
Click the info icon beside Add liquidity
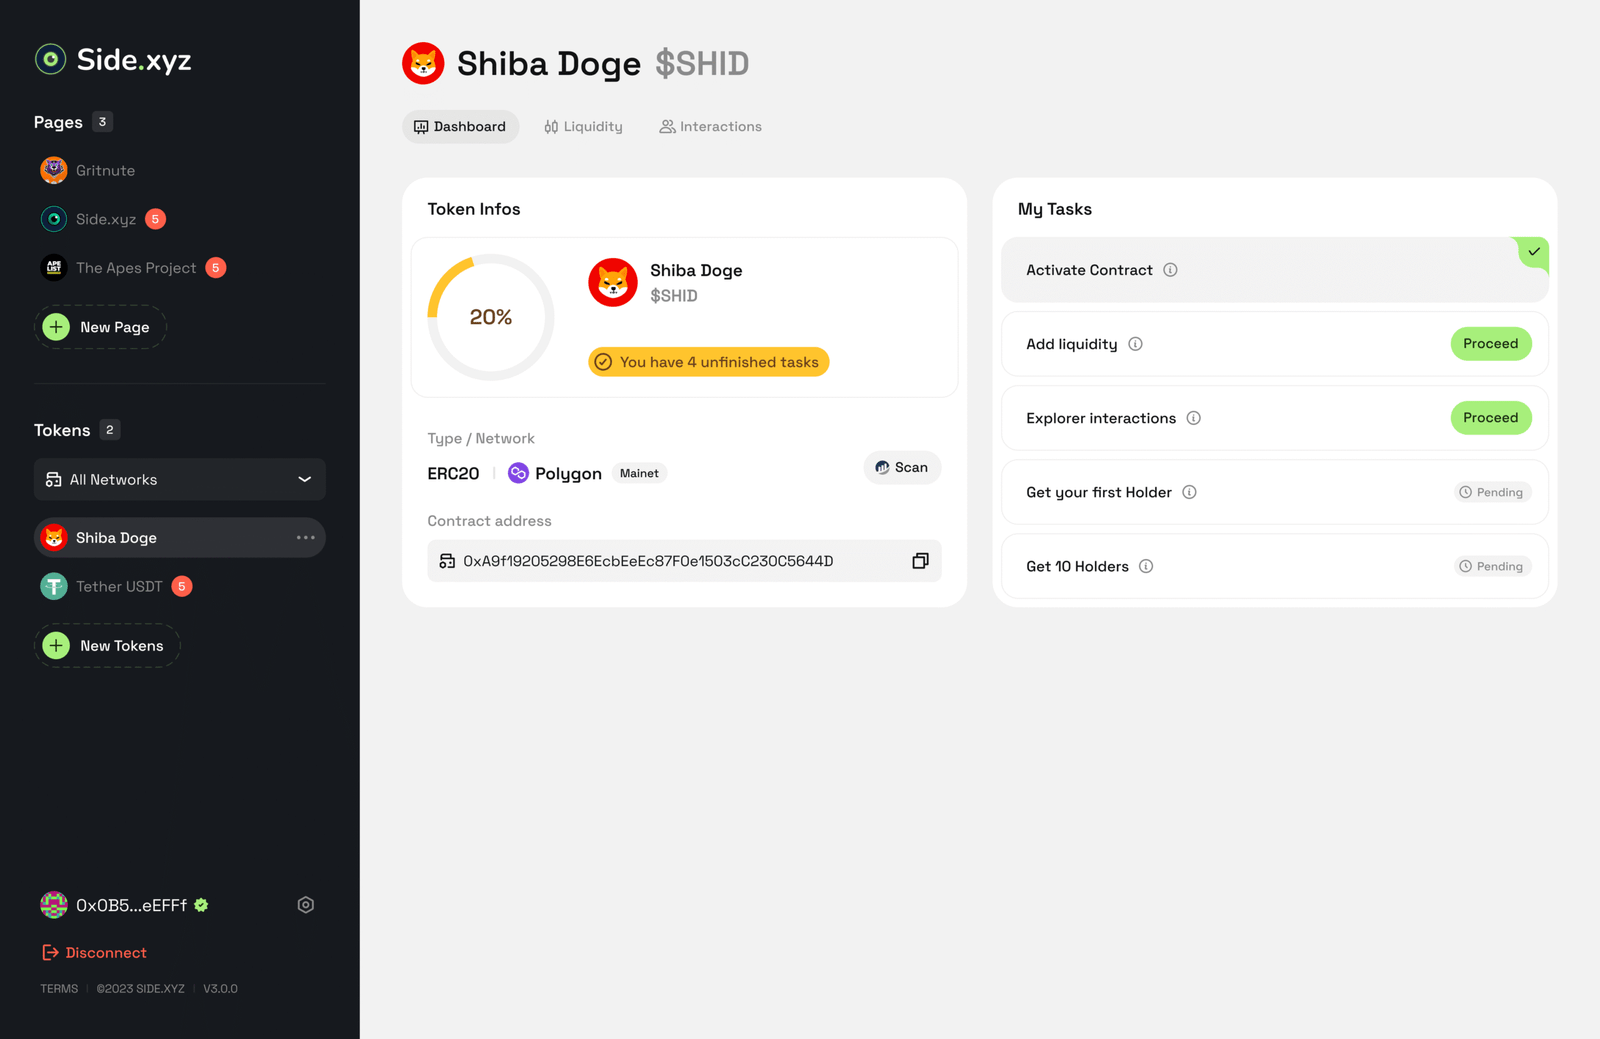tap(1135, 344)
